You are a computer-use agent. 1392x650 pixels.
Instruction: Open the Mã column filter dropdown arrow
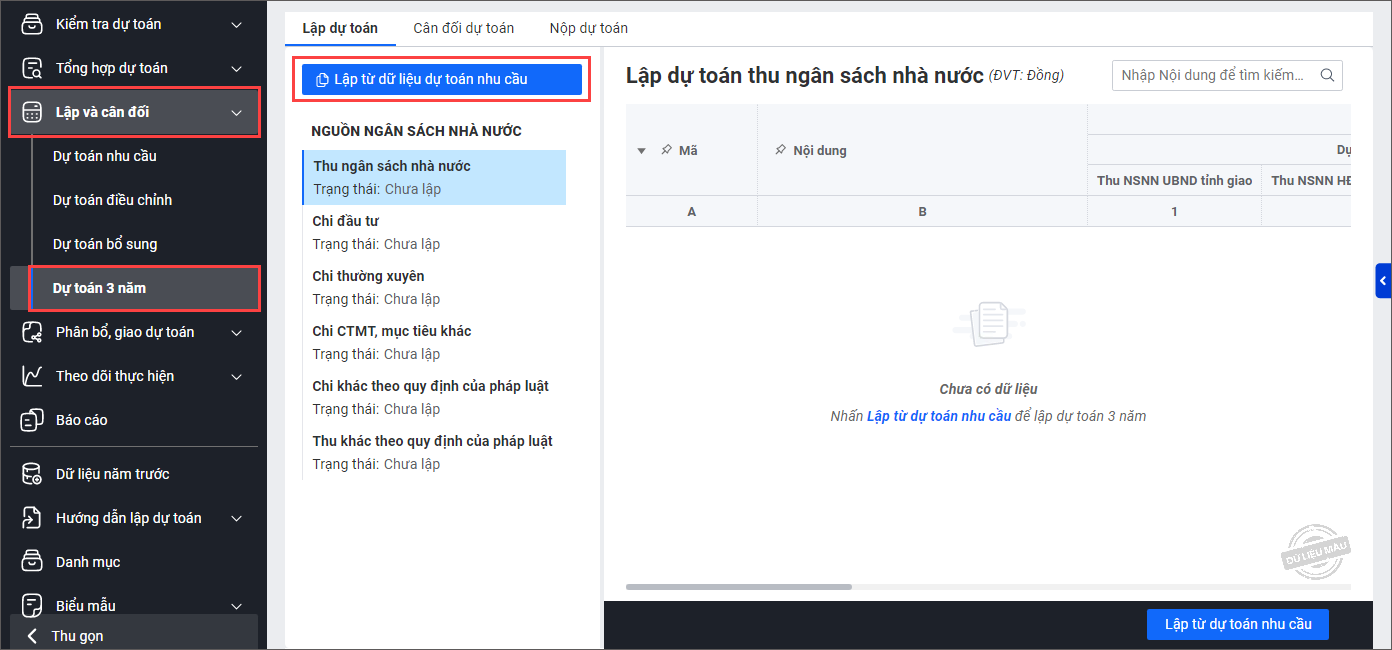coord(642,151)
